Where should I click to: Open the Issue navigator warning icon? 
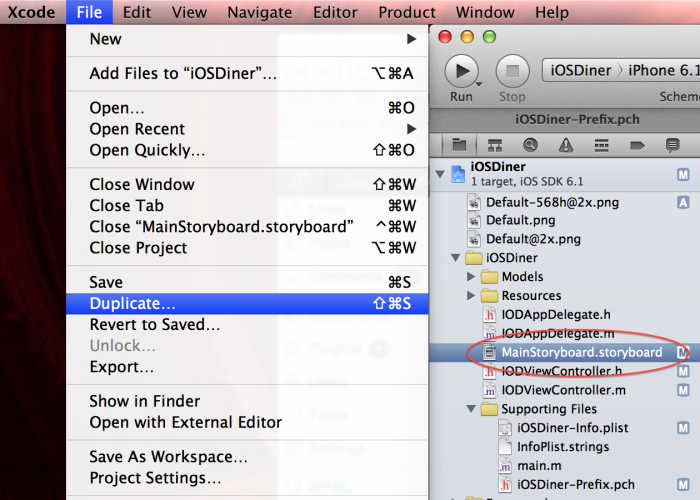pyautogui.click(x=566, y=145)
